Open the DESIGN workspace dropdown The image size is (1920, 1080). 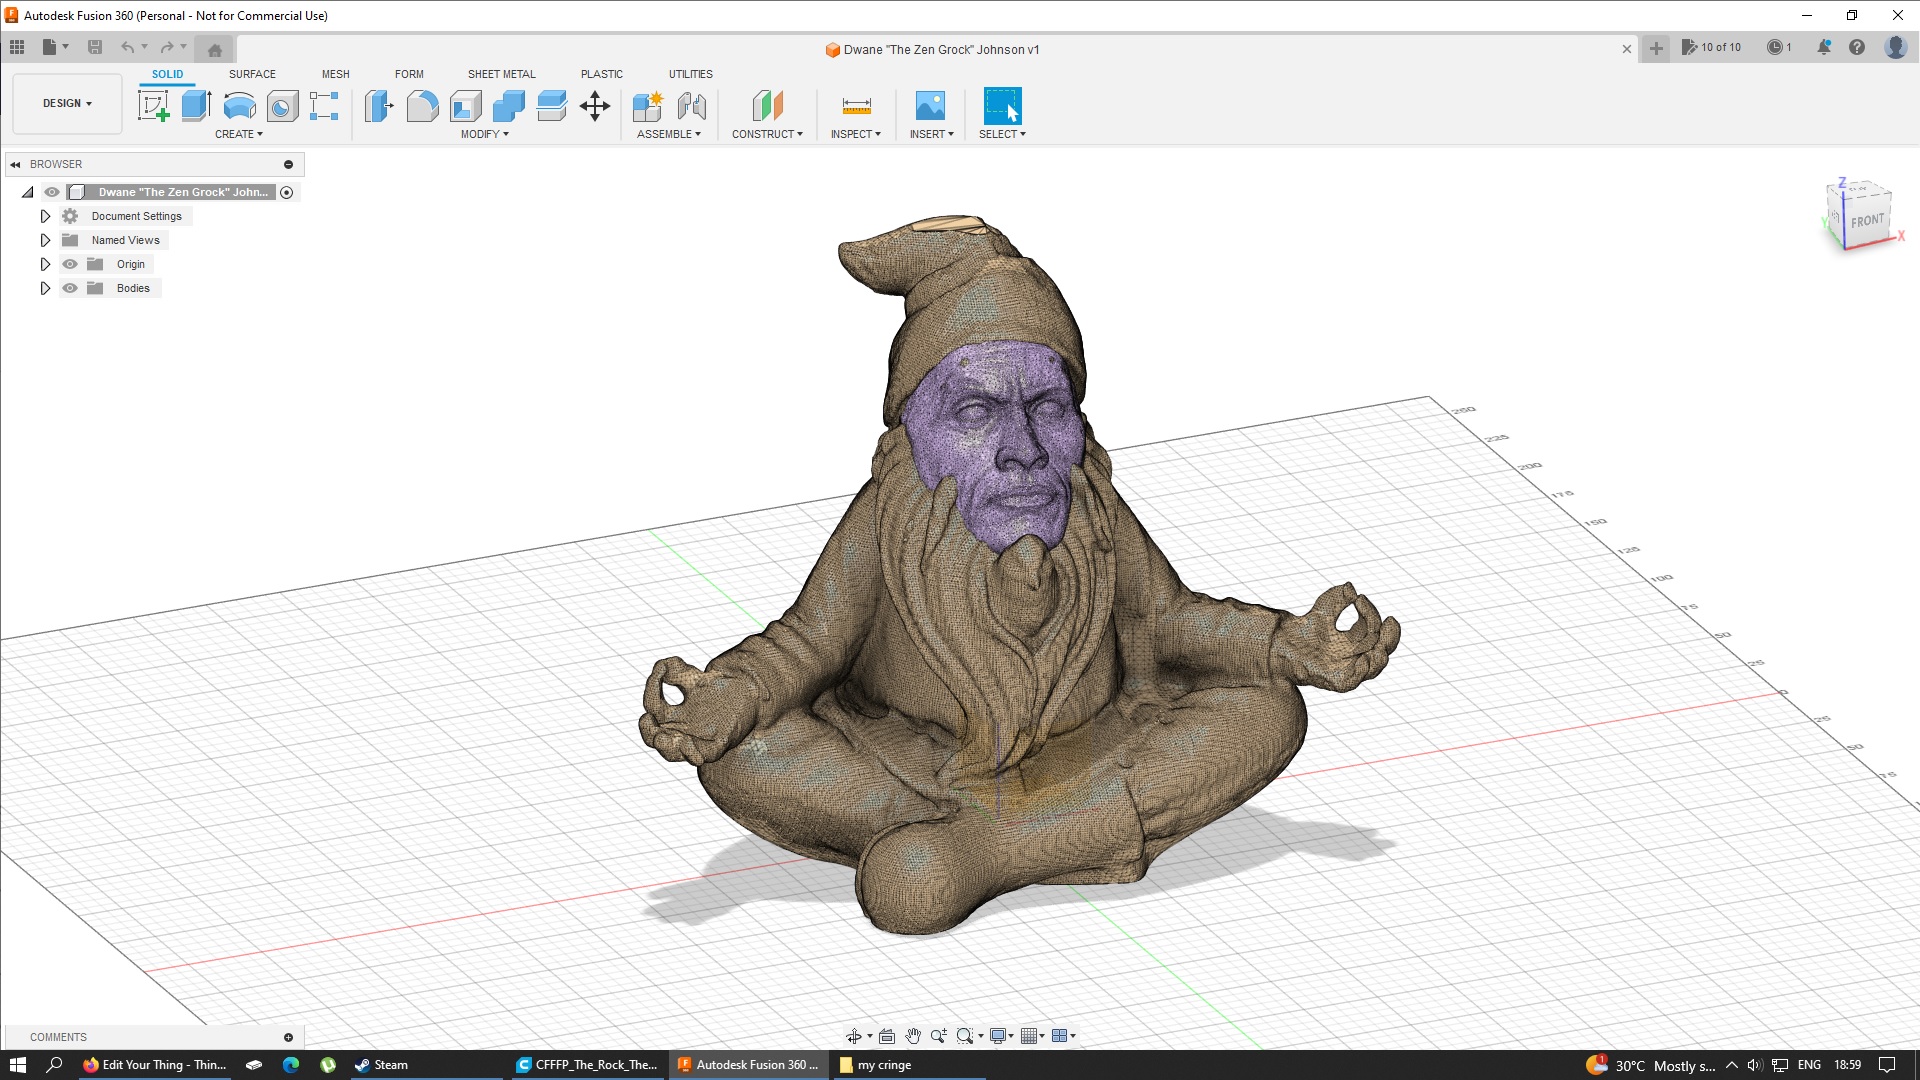tap(67, 103)
